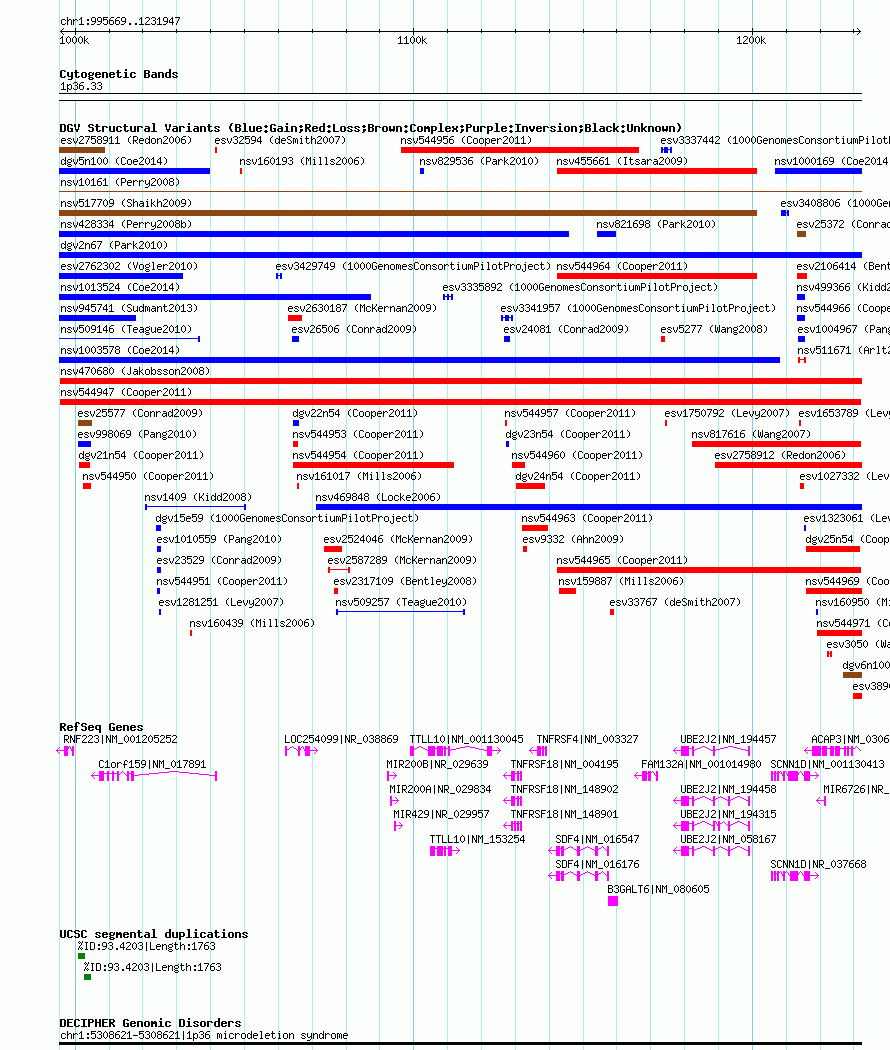
Task: Open gene SDF4|NM_016547
Action: pos(597,839)
